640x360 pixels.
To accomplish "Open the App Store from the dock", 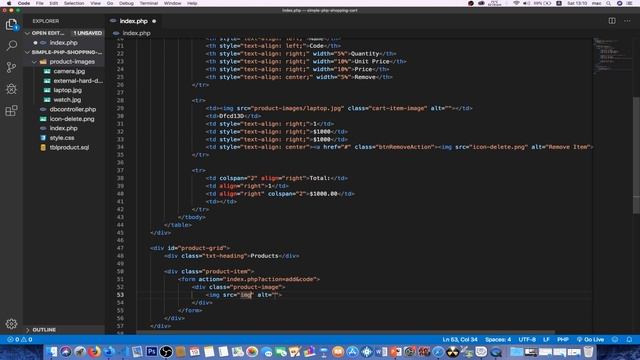I will point(352,351).
